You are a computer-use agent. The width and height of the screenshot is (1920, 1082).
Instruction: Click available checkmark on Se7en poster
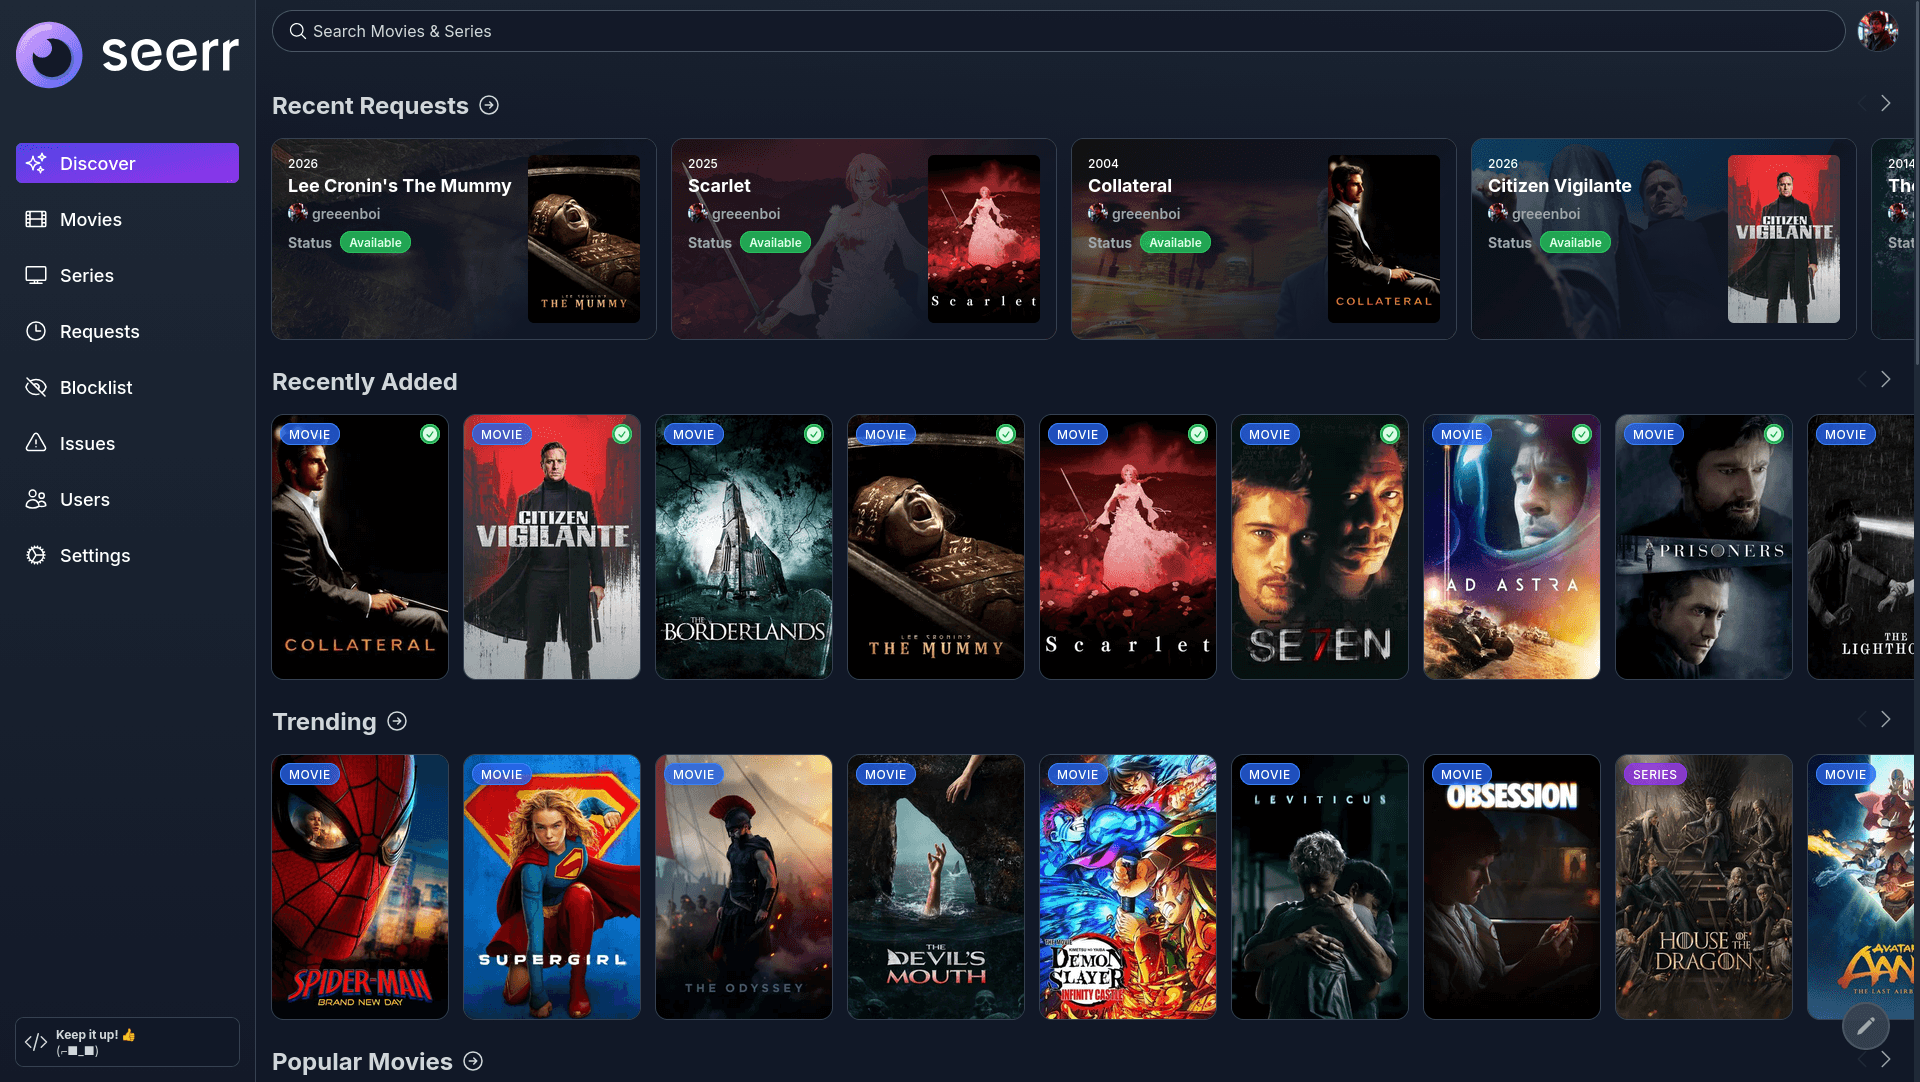1390,434
